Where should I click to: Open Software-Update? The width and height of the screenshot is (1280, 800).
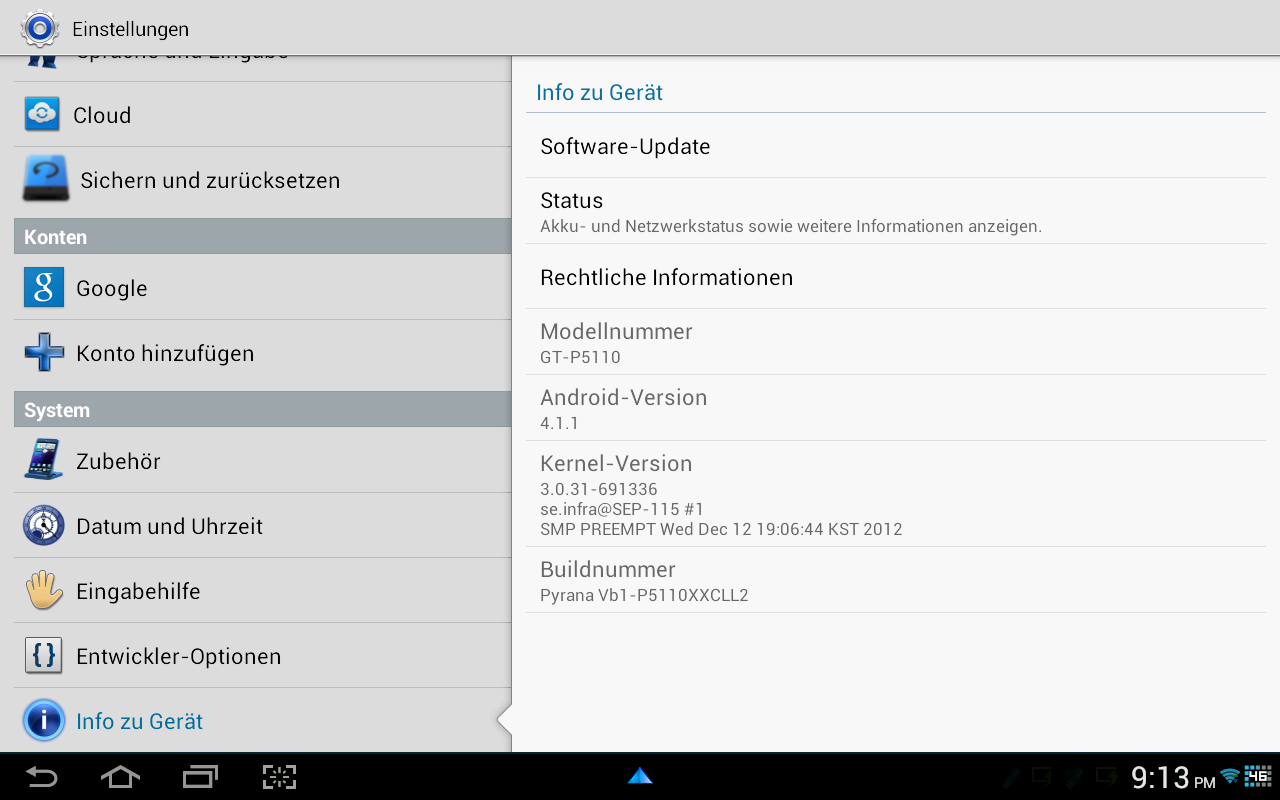click(895, 147)
